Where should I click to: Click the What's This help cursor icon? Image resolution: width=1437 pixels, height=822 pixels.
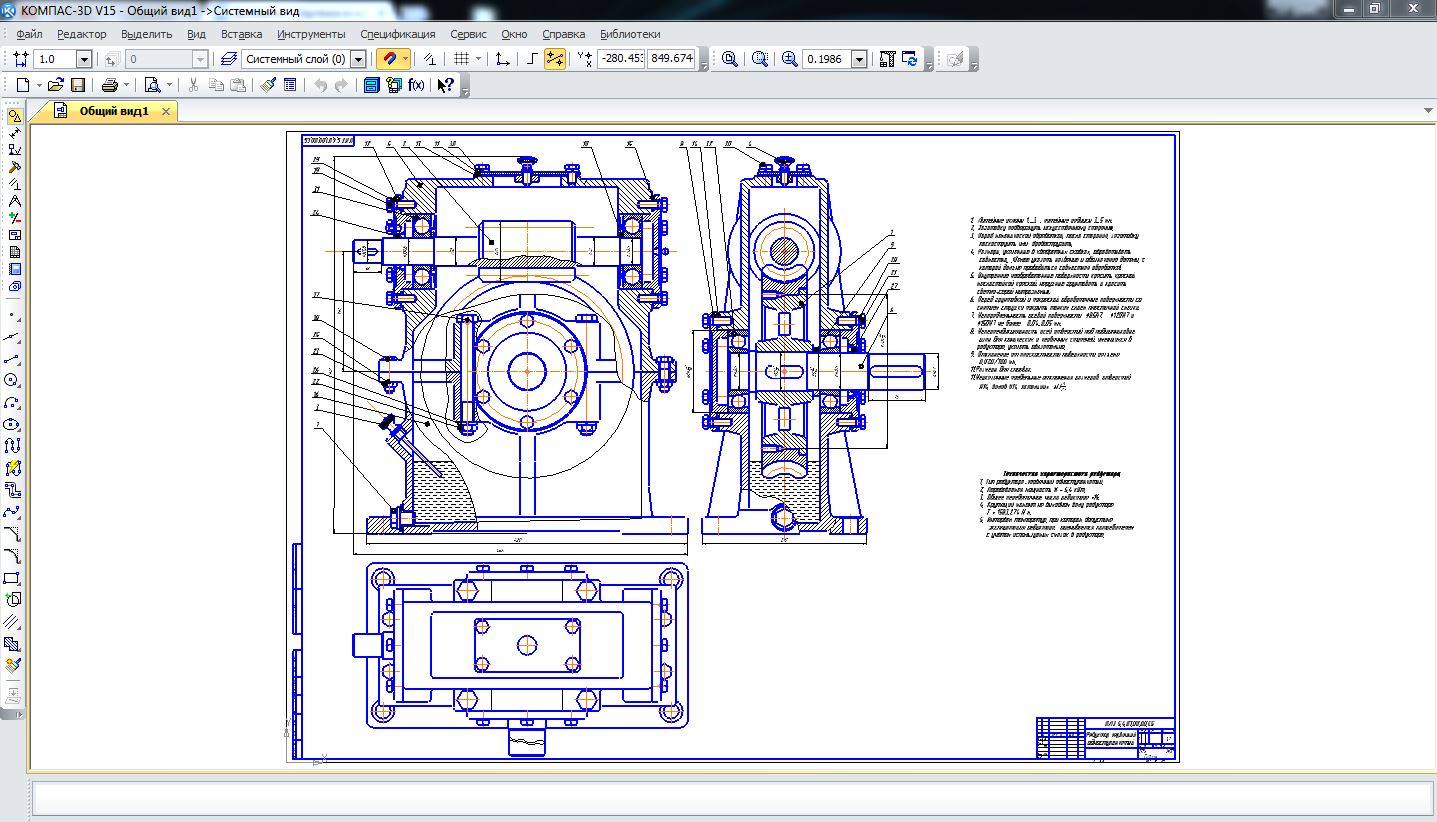pos(446,85)
